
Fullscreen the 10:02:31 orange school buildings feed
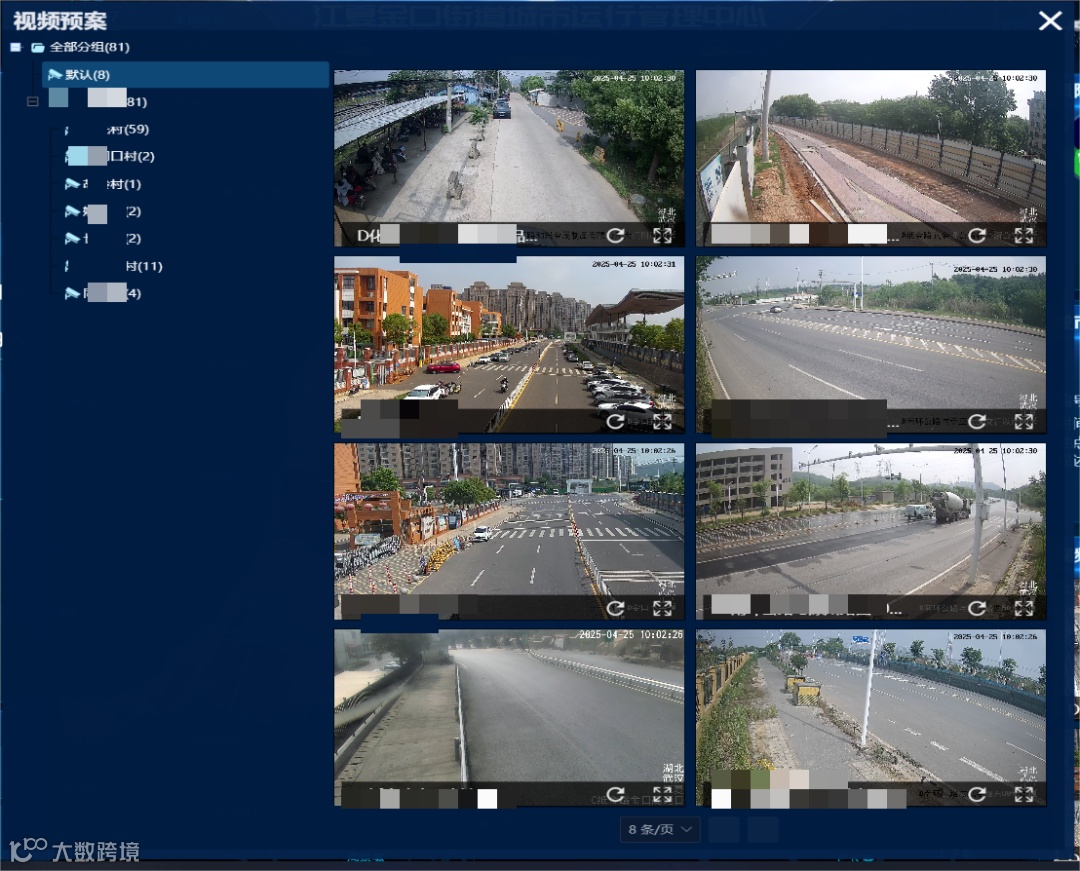click(x=662, y=421)
